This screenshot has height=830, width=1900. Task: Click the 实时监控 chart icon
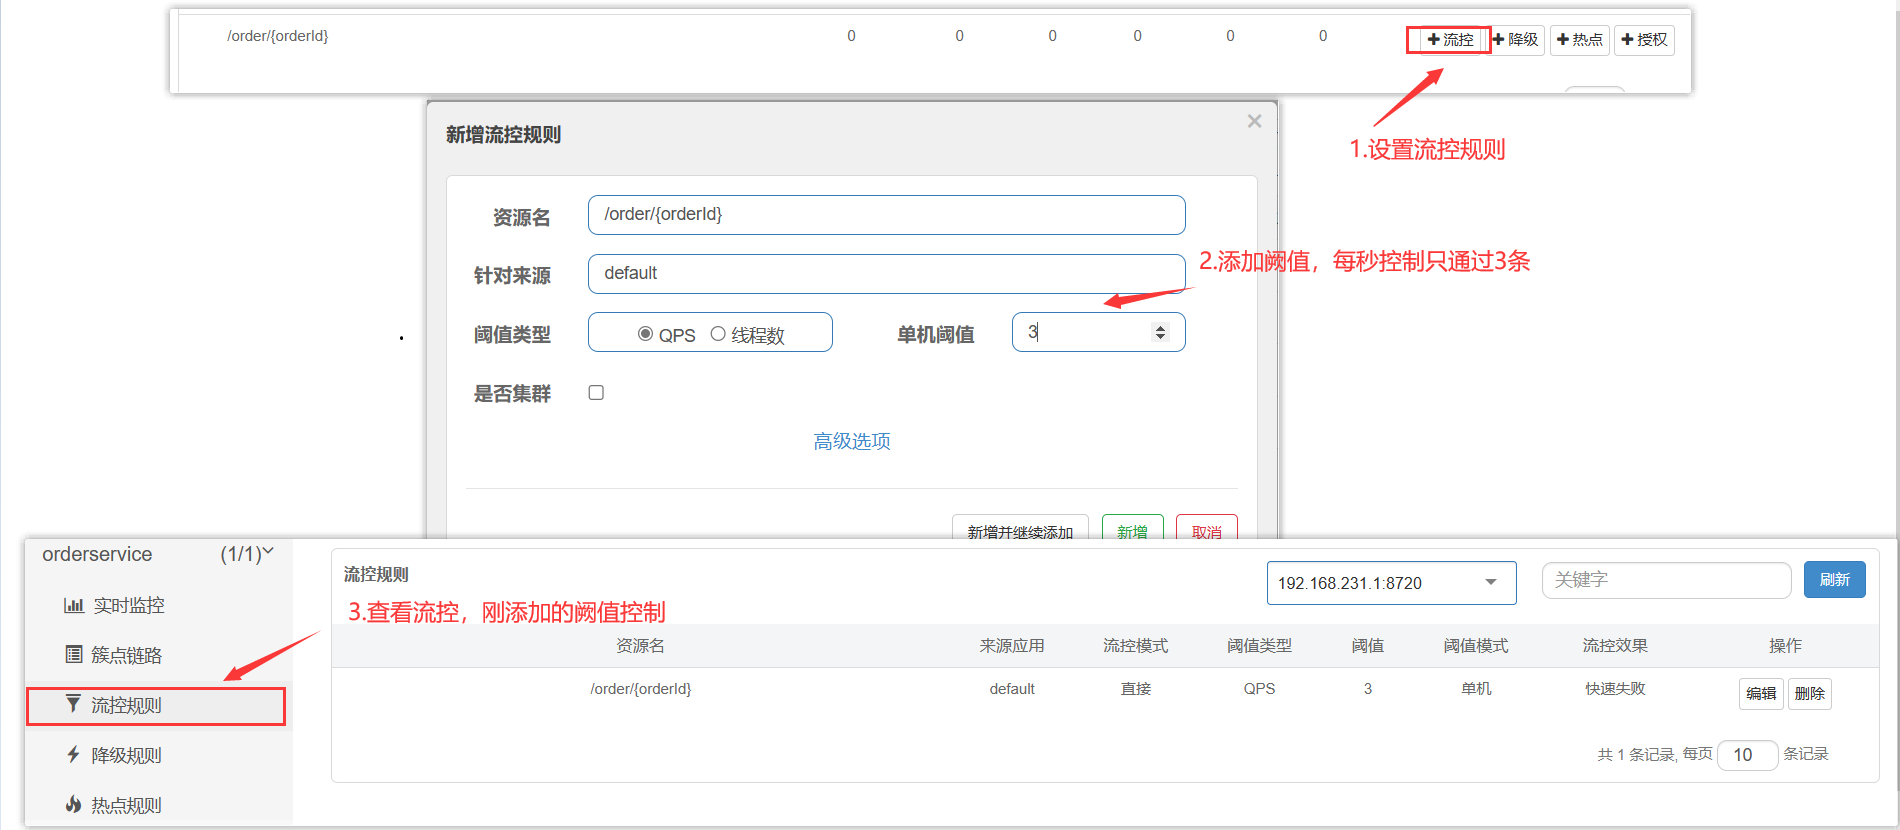[74, 605]
